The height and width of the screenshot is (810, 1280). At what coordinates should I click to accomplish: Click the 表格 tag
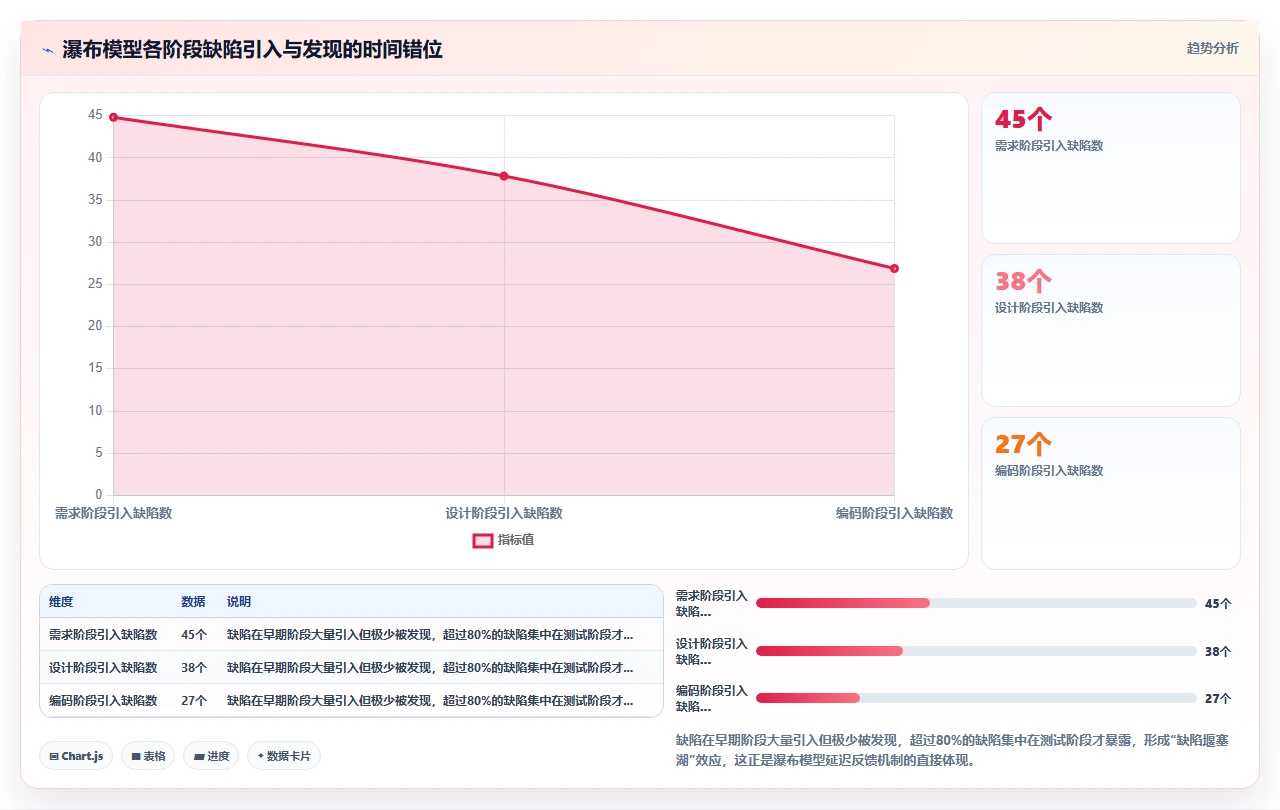[x=149, y=756]
